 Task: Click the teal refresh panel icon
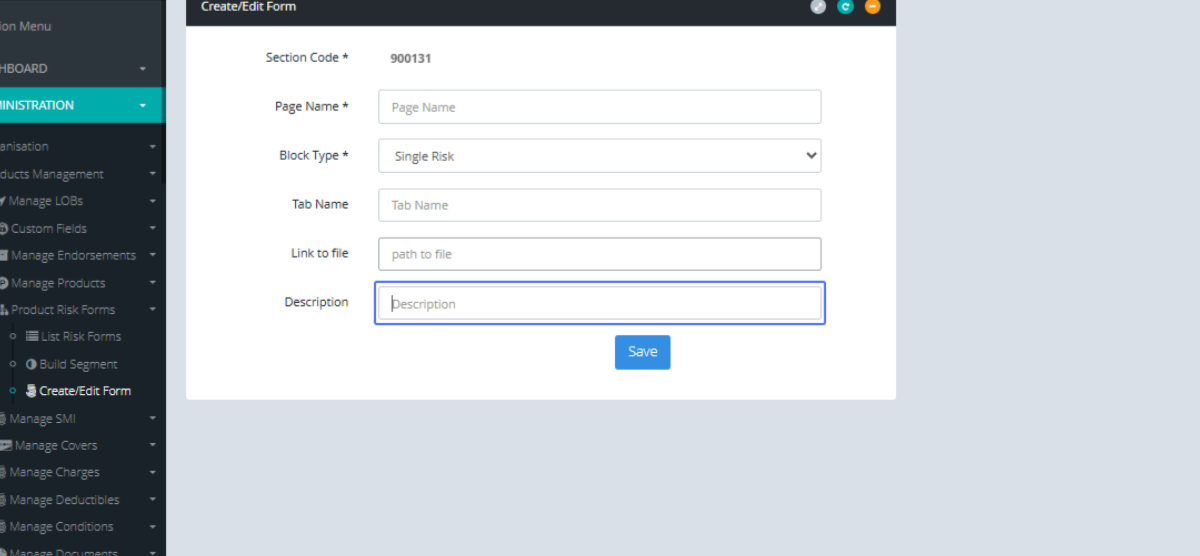[845, 7]
